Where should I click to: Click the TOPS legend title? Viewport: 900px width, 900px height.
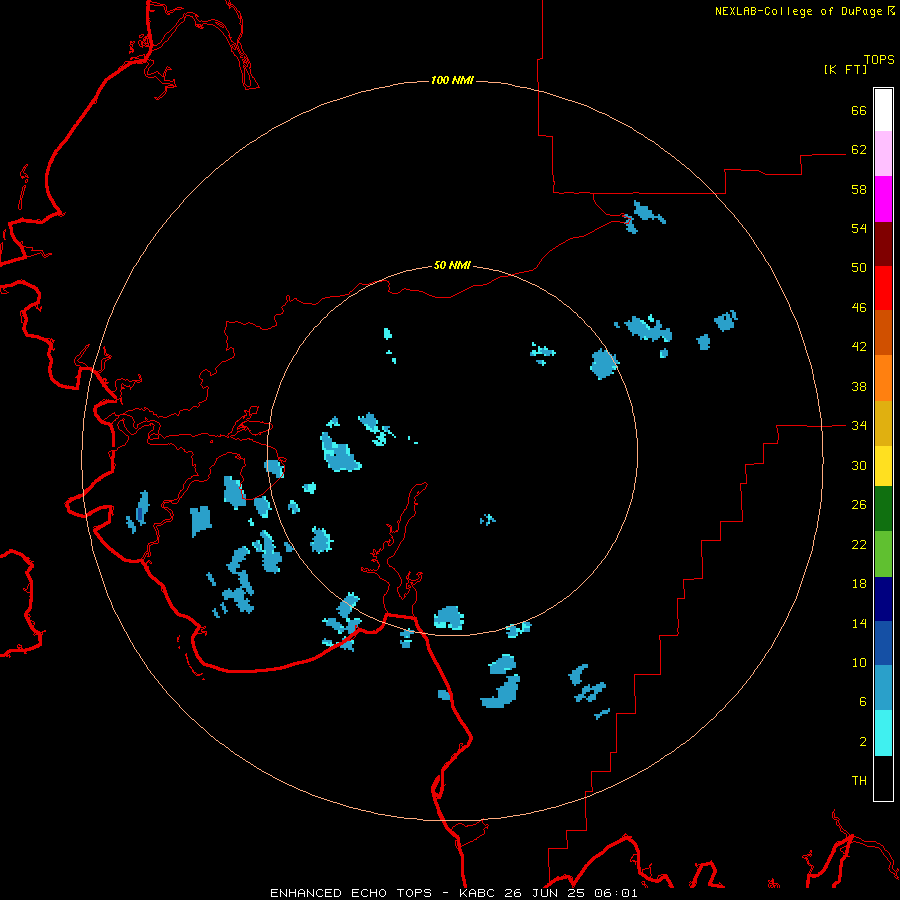coord(879,60)
